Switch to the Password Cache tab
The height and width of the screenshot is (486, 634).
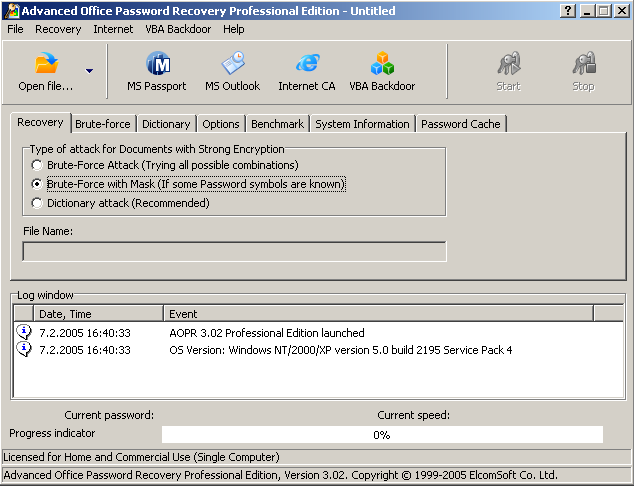pos(461,124)
